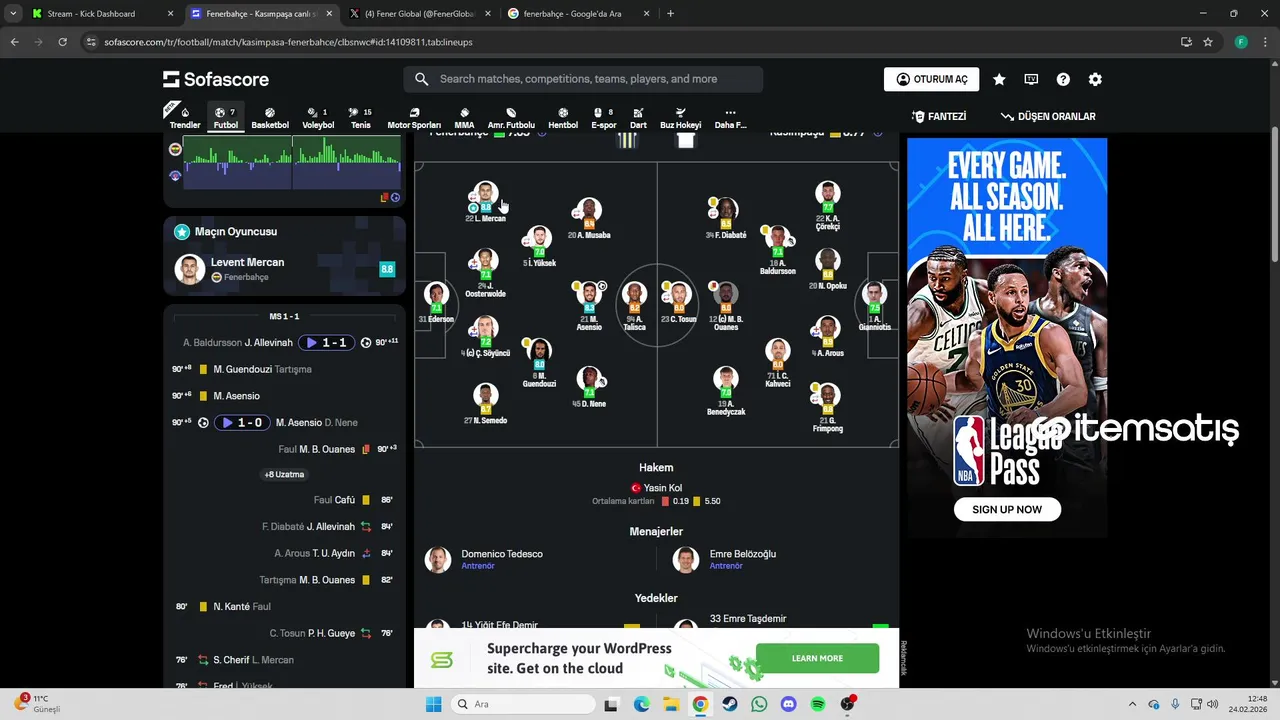
Task: Click the +8 Uzatma chip
Action: tap(285, 474)
